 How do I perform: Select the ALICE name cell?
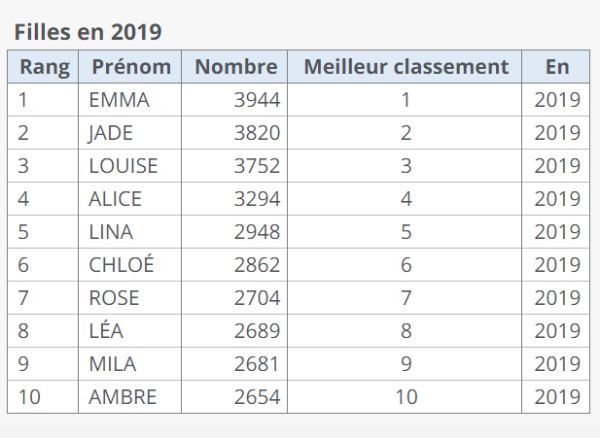pos(115,199)
